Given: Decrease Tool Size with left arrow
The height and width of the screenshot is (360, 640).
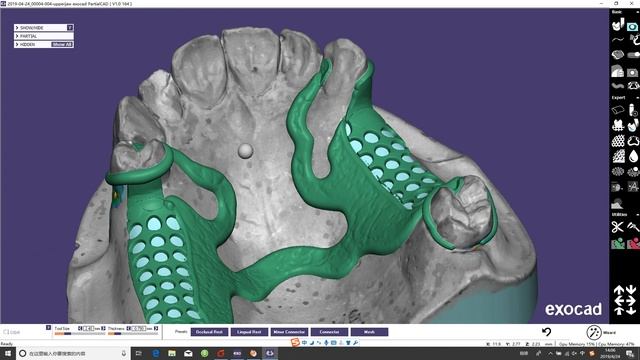Looking at the screenshot, I should pos(80,328).
